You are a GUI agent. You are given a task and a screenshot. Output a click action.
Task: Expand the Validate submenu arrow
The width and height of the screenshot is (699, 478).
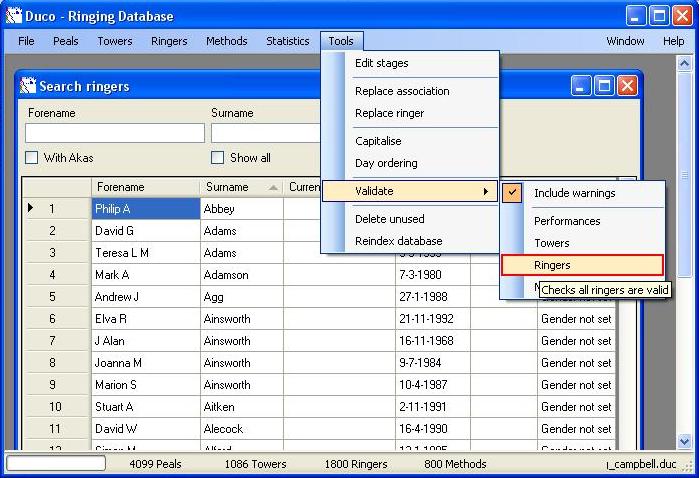coord(486,191)
